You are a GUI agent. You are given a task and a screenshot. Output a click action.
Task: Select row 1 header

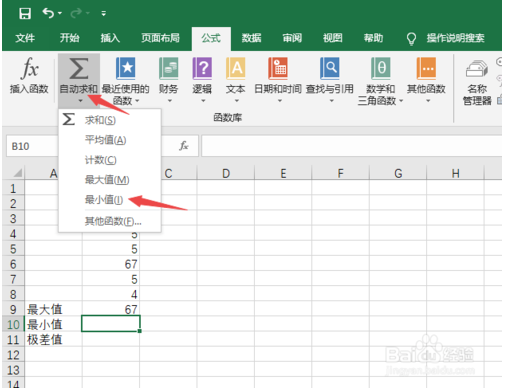point(13,189)
